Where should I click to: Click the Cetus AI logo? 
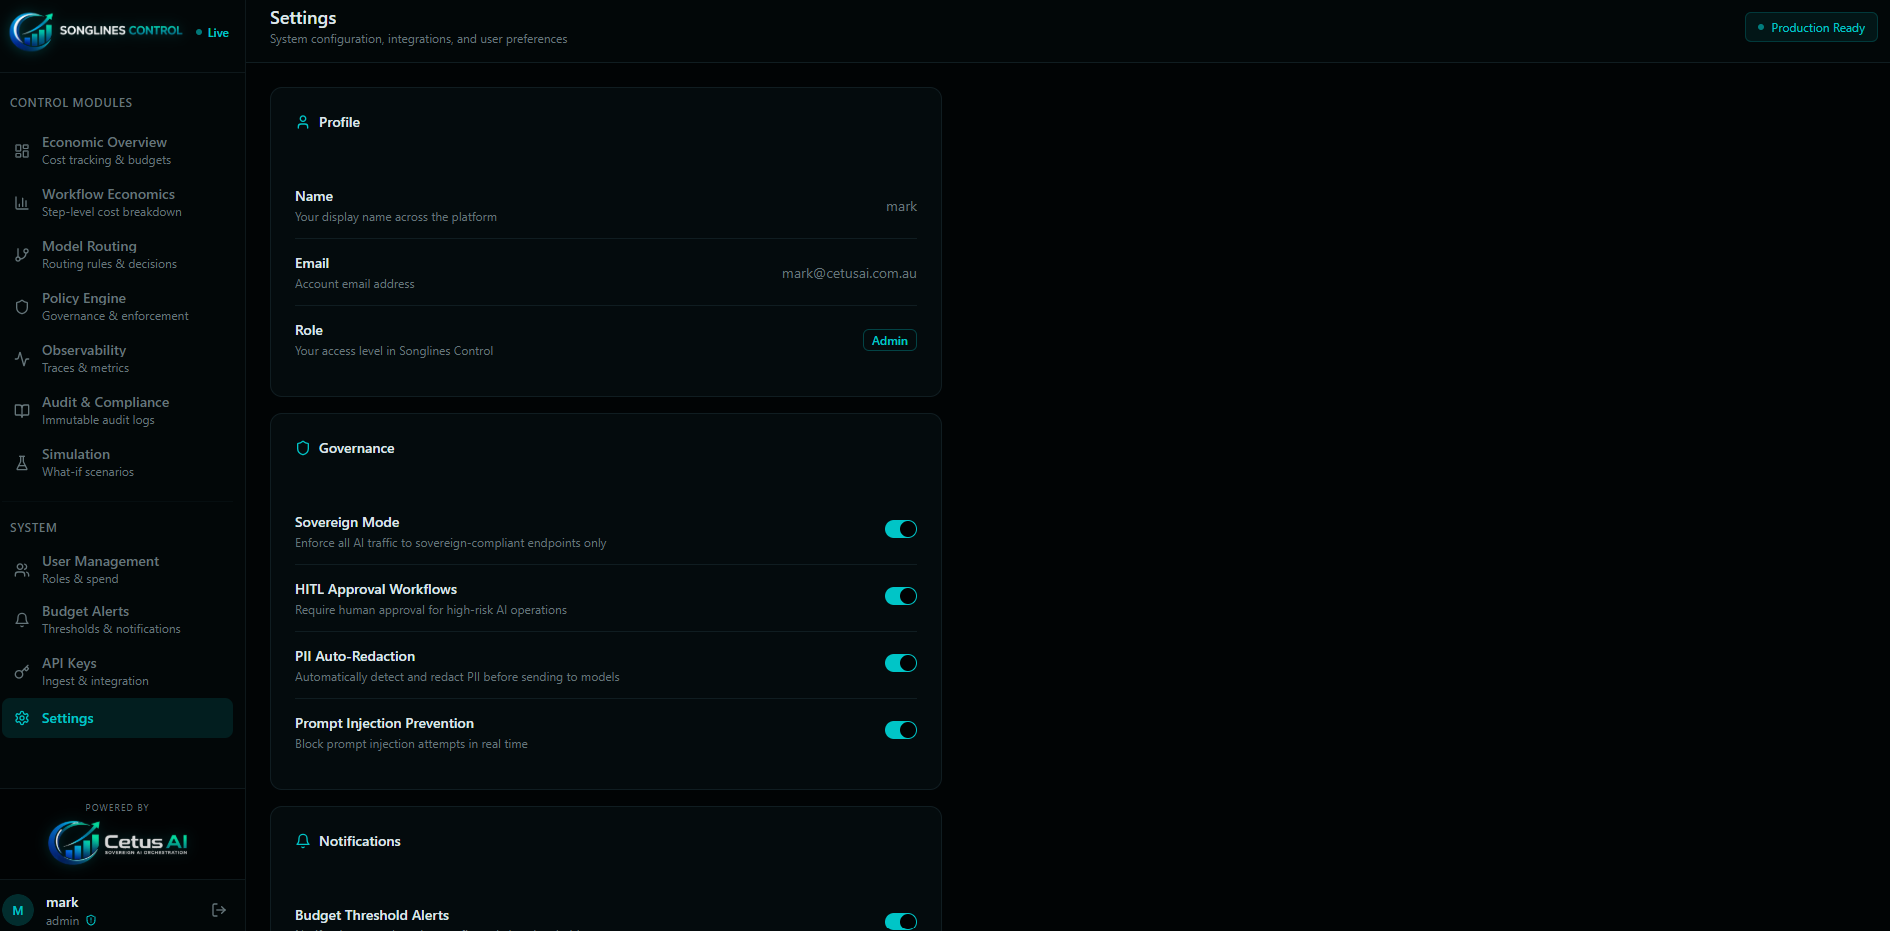click(x=118, y=842)
